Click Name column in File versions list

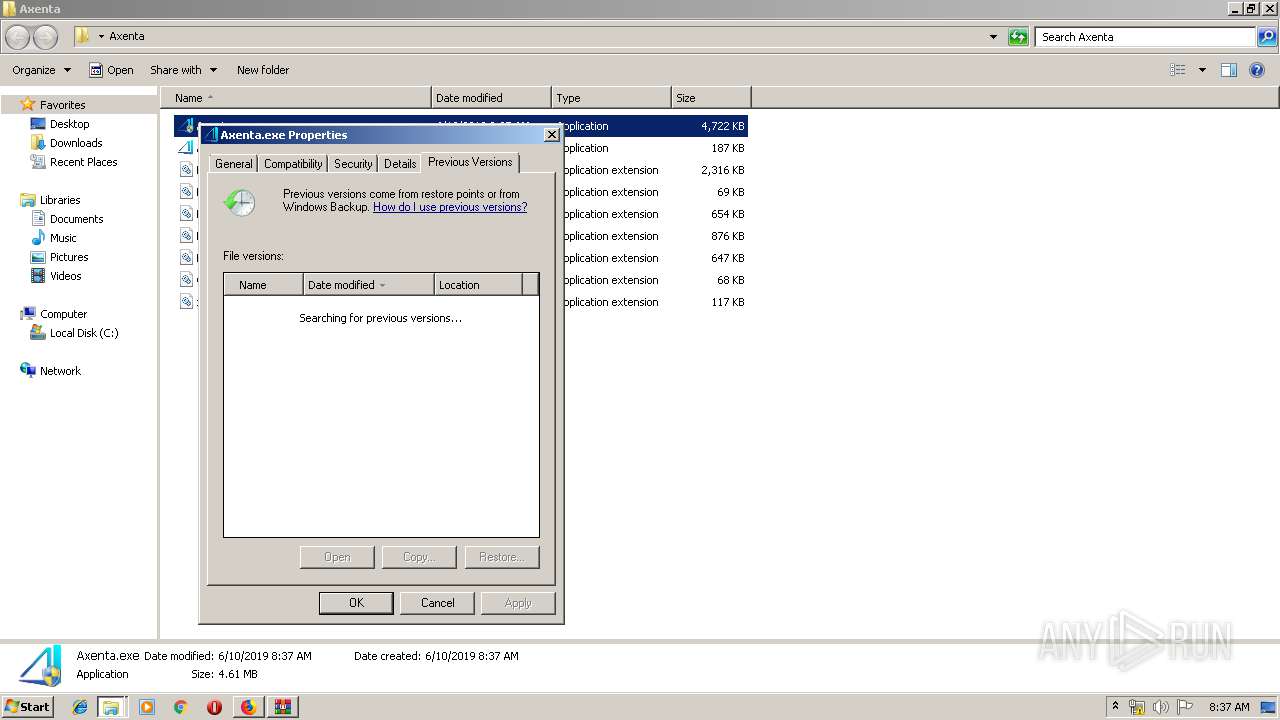click(x=263, y=285)
